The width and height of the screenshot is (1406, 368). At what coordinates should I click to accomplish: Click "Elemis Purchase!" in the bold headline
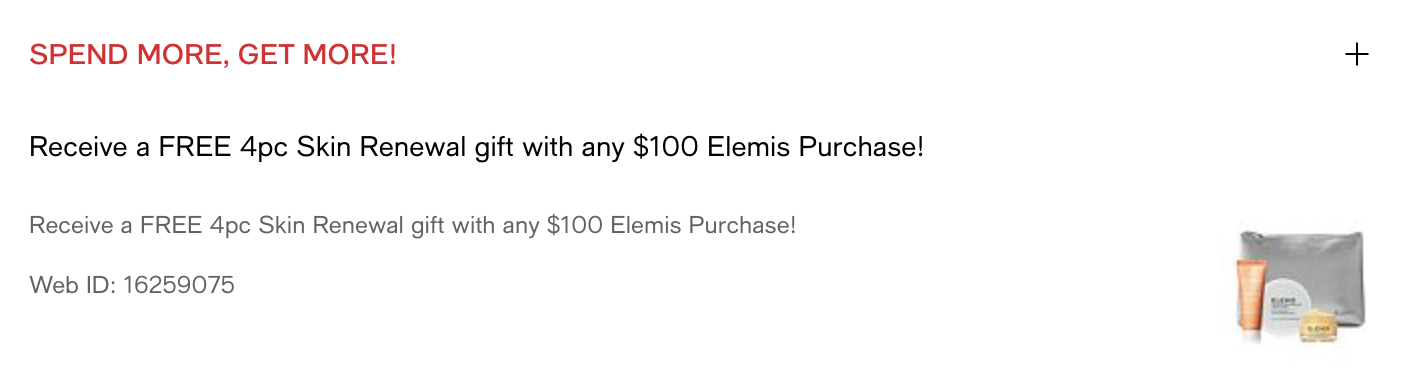click(x=816, y=148)
